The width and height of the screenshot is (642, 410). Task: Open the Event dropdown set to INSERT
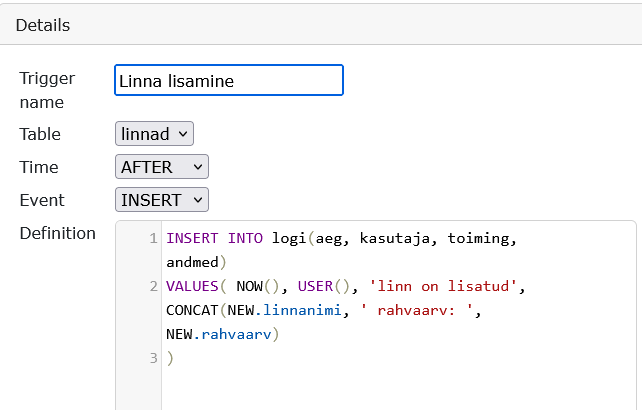pos(162,200)
